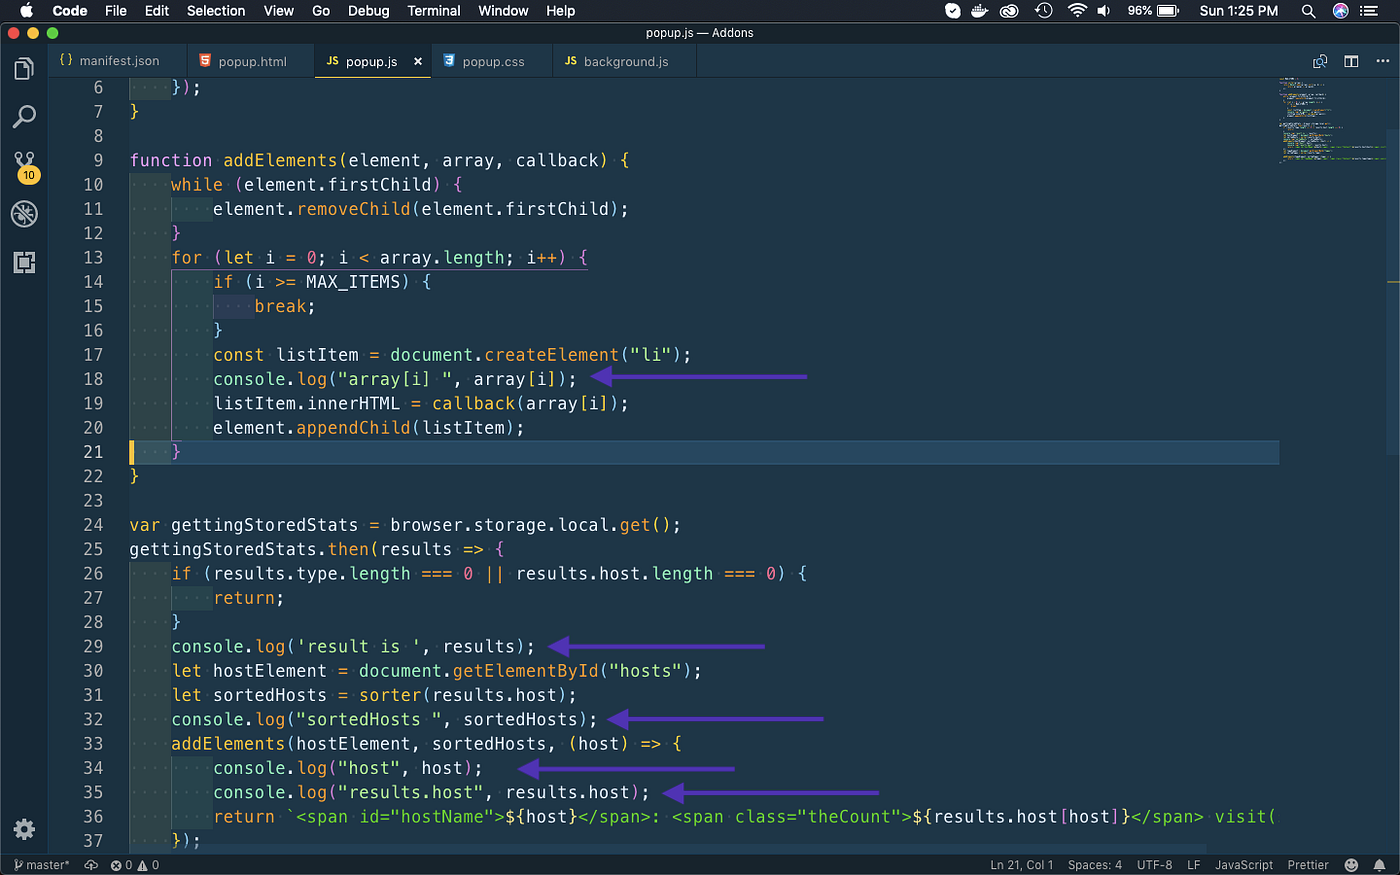Launch Siri from the menu bar
1400x875 pixels.
coord(1341,11)
